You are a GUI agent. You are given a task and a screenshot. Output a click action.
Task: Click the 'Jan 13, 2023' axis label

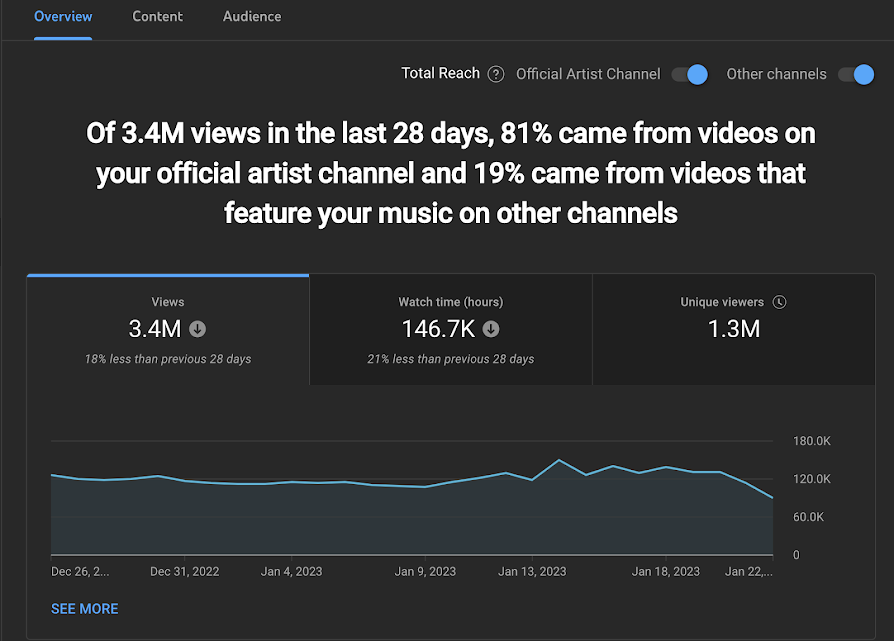point(533,571)
